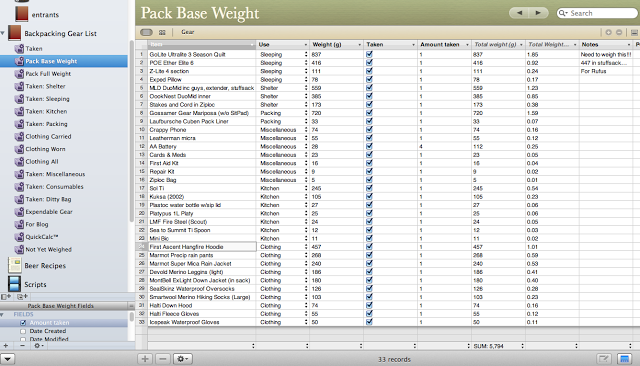Viewport: 640px width, 366px height.
Task: Select row number 24 header
Action: [x=142, y=246]
